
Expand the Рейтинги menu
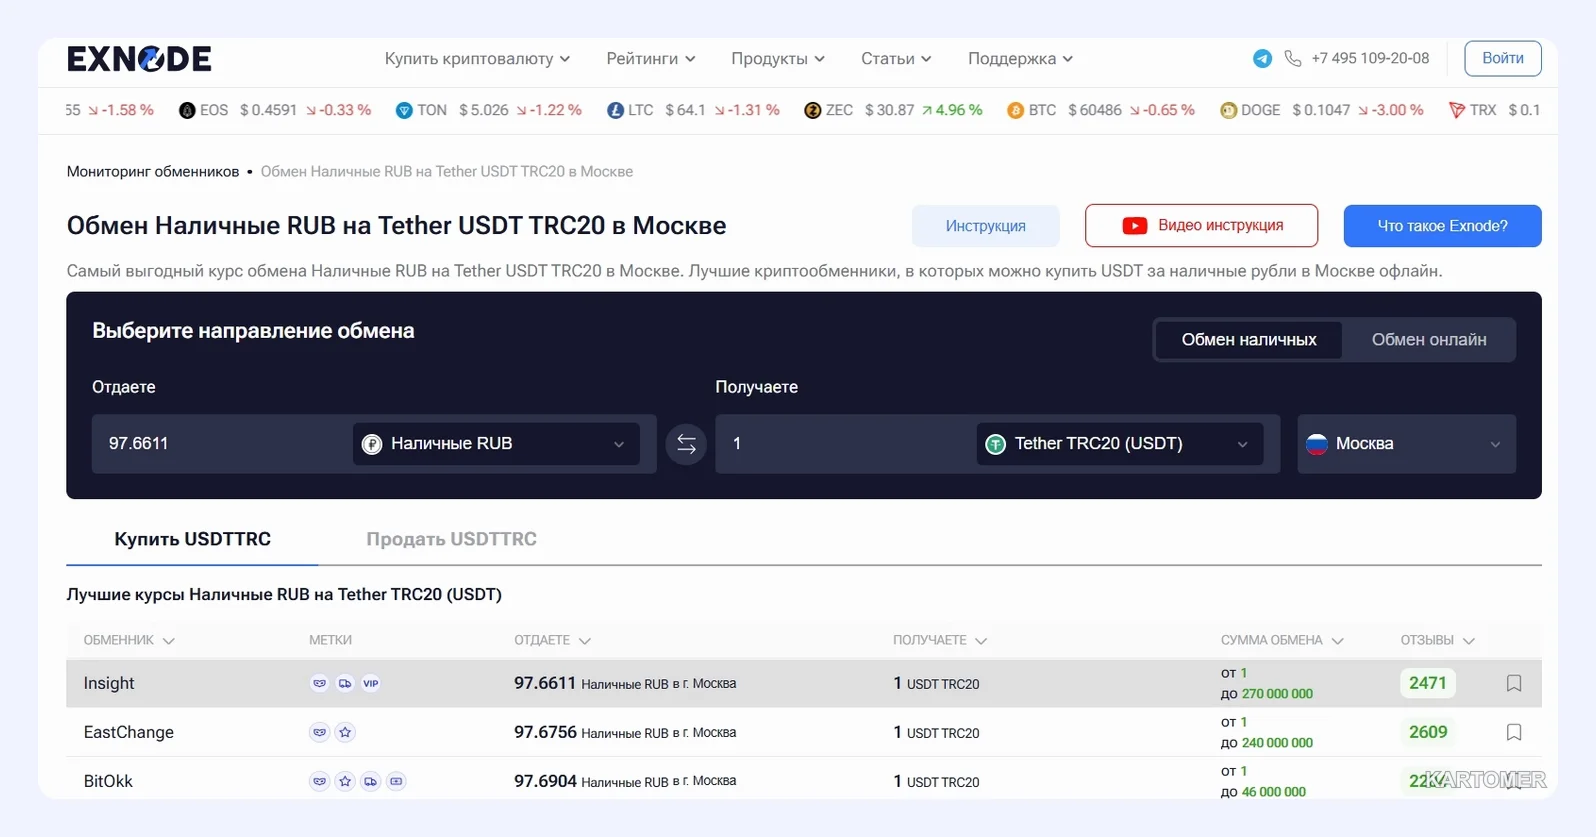click(651, 59)
